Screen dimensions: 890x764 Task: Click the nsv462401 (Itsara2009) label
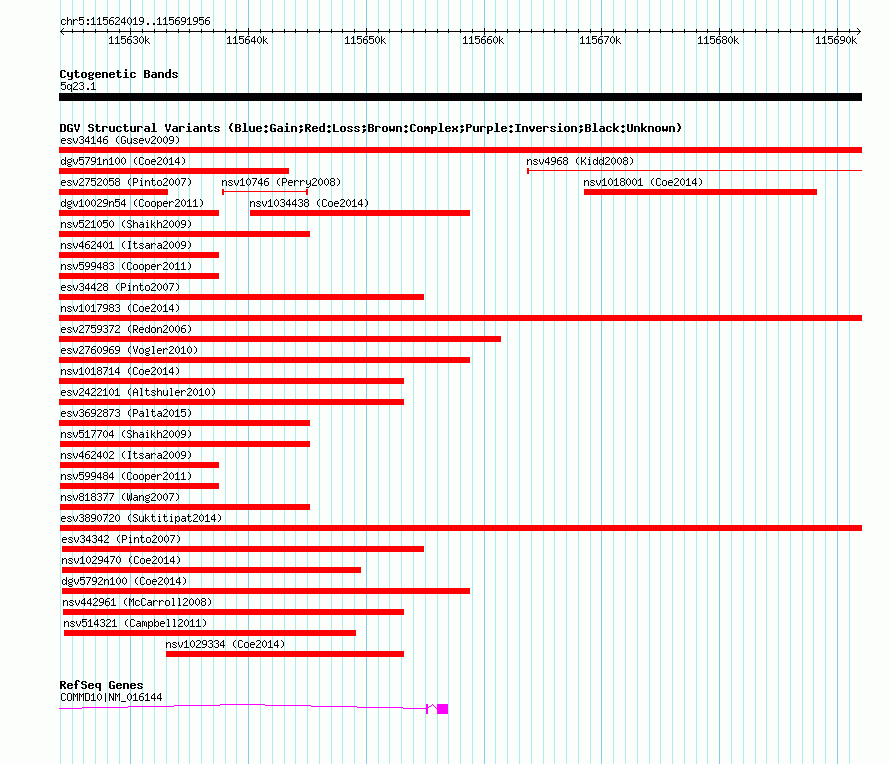[126, 245]
